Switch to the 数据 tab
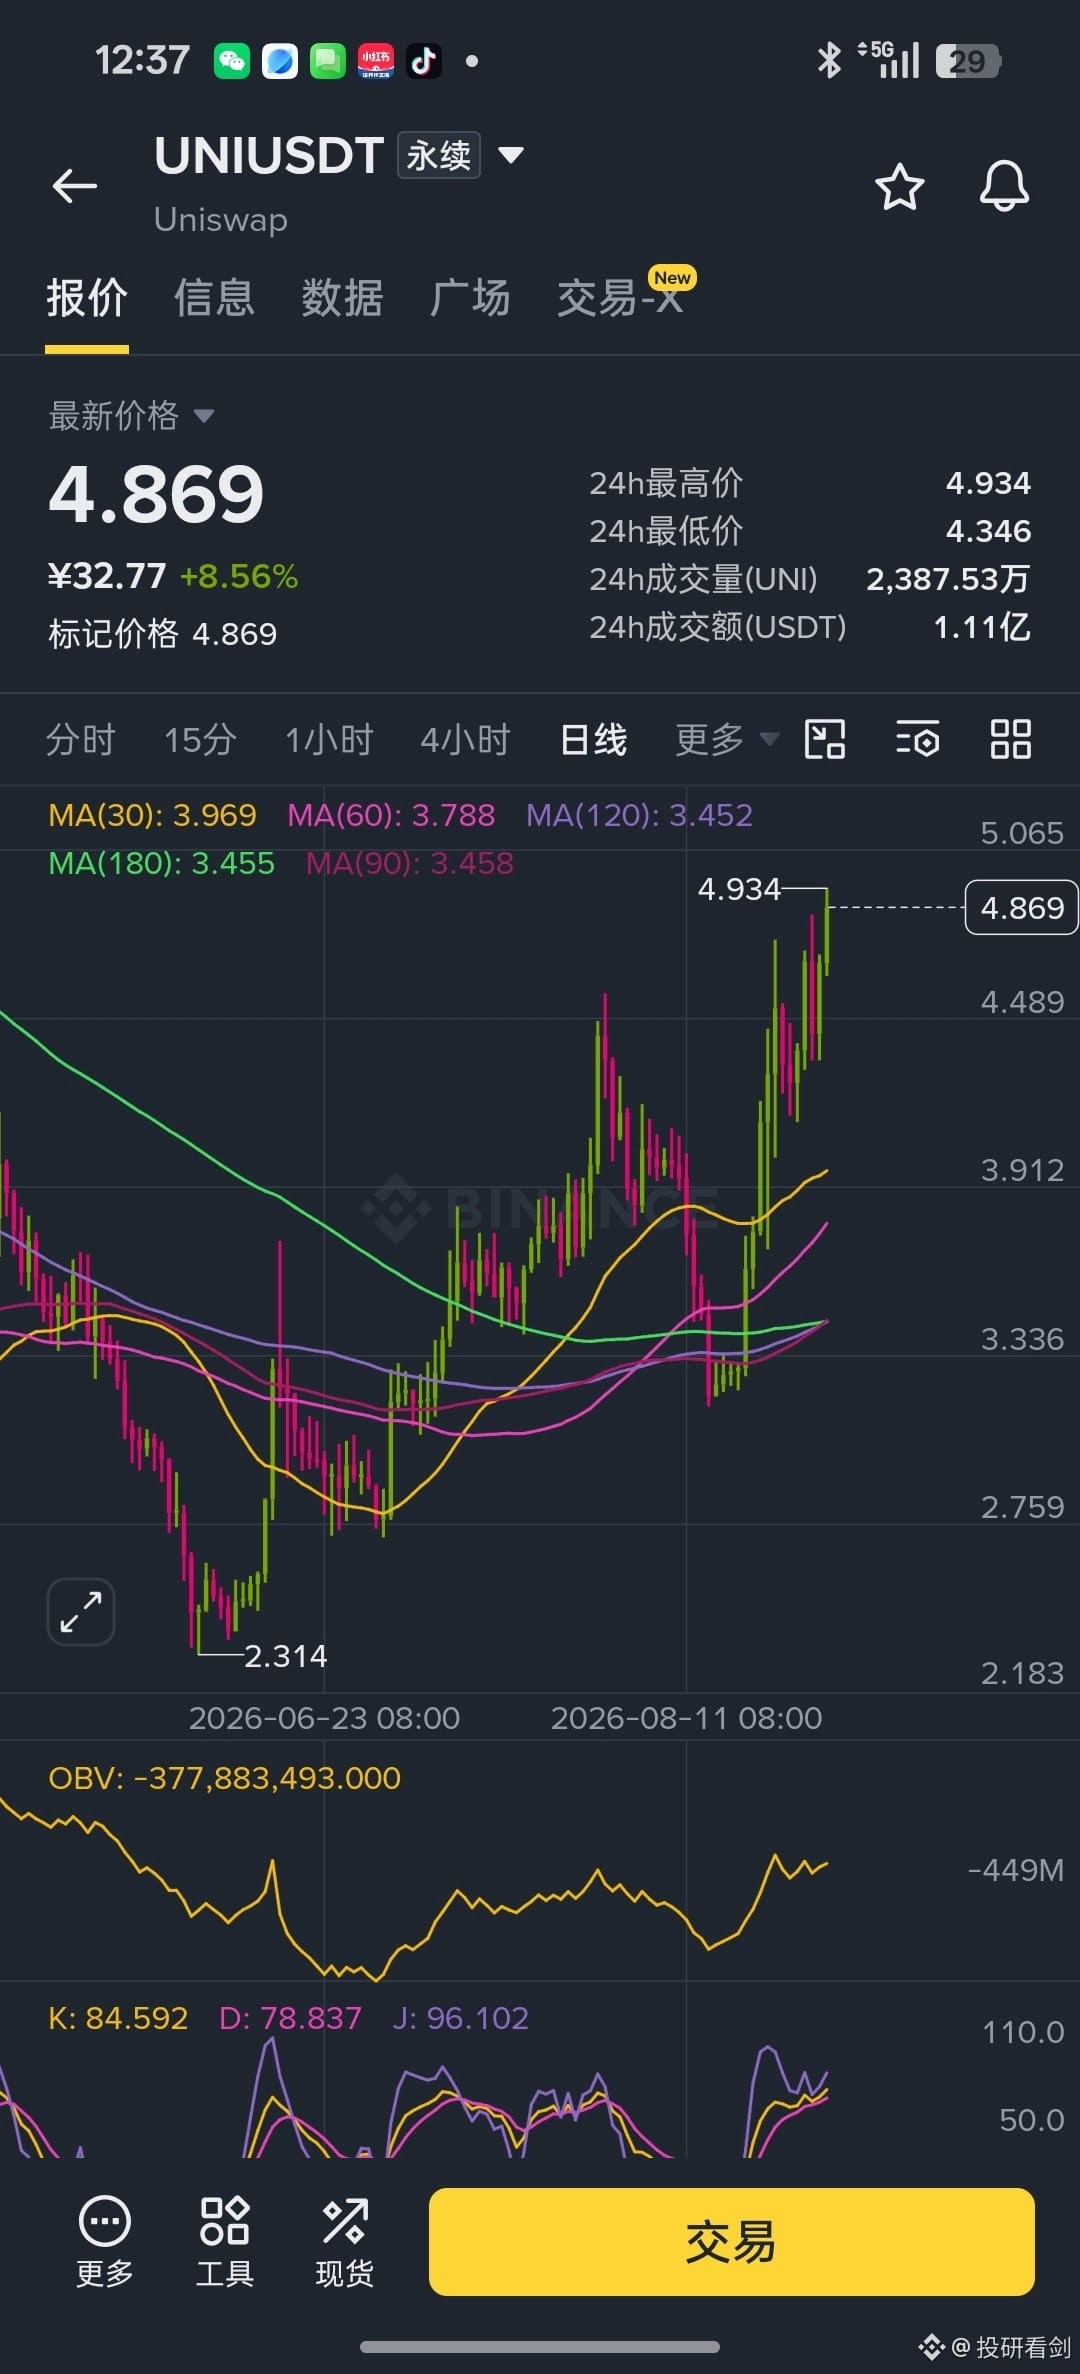 coord(342,298)
